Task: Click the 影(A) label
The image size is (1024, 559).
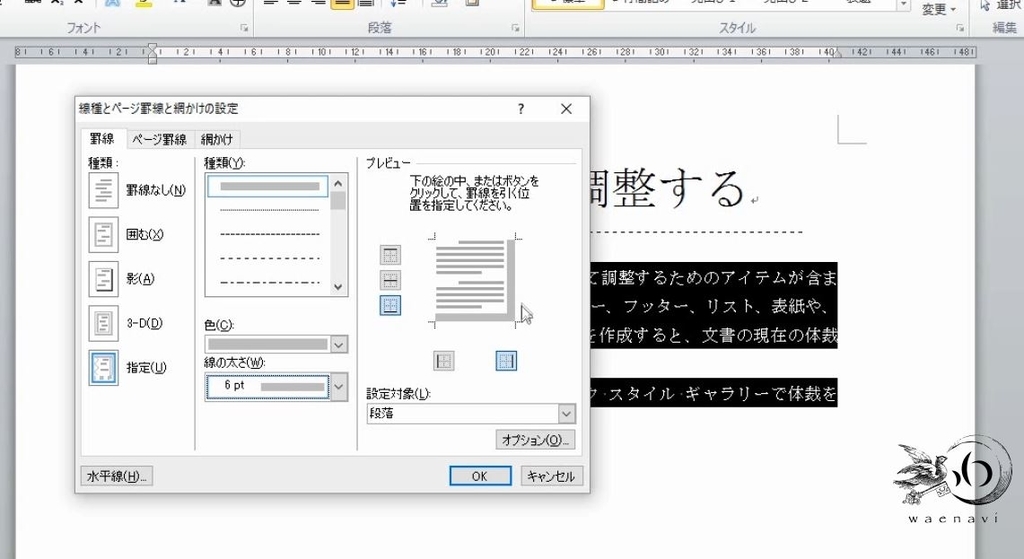Action: point(140,279)
